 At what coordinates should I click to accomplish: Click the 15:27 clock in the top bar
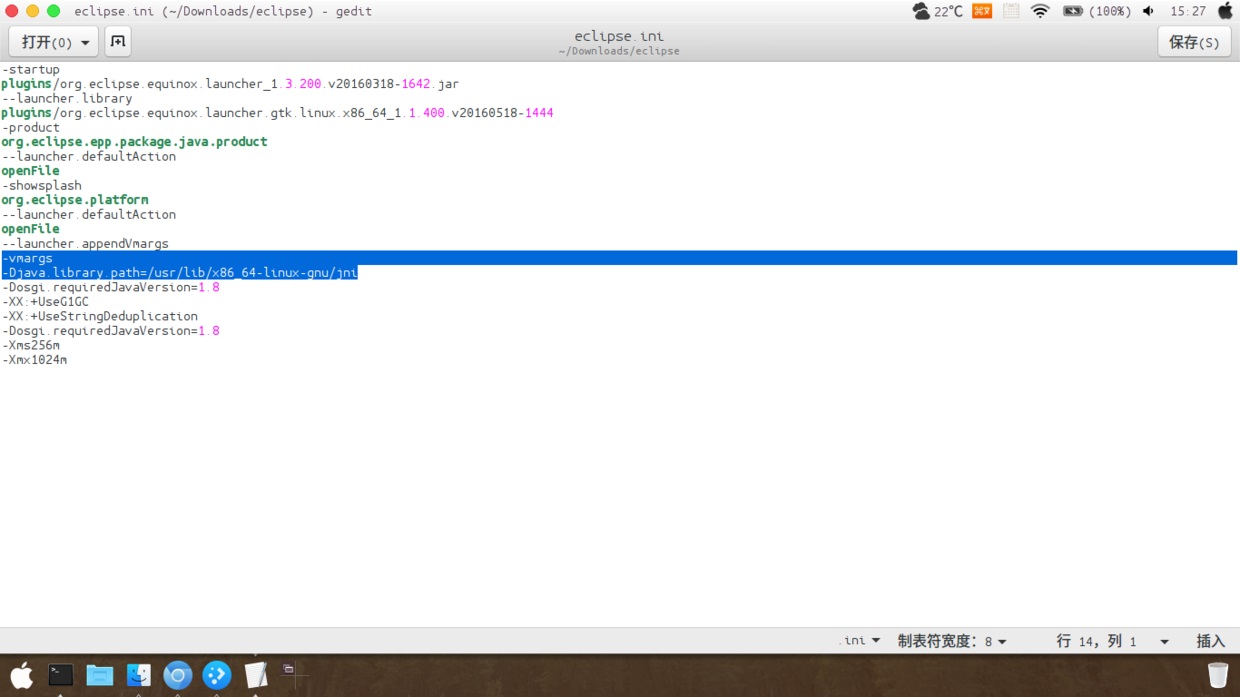[x=1188, y=11]
